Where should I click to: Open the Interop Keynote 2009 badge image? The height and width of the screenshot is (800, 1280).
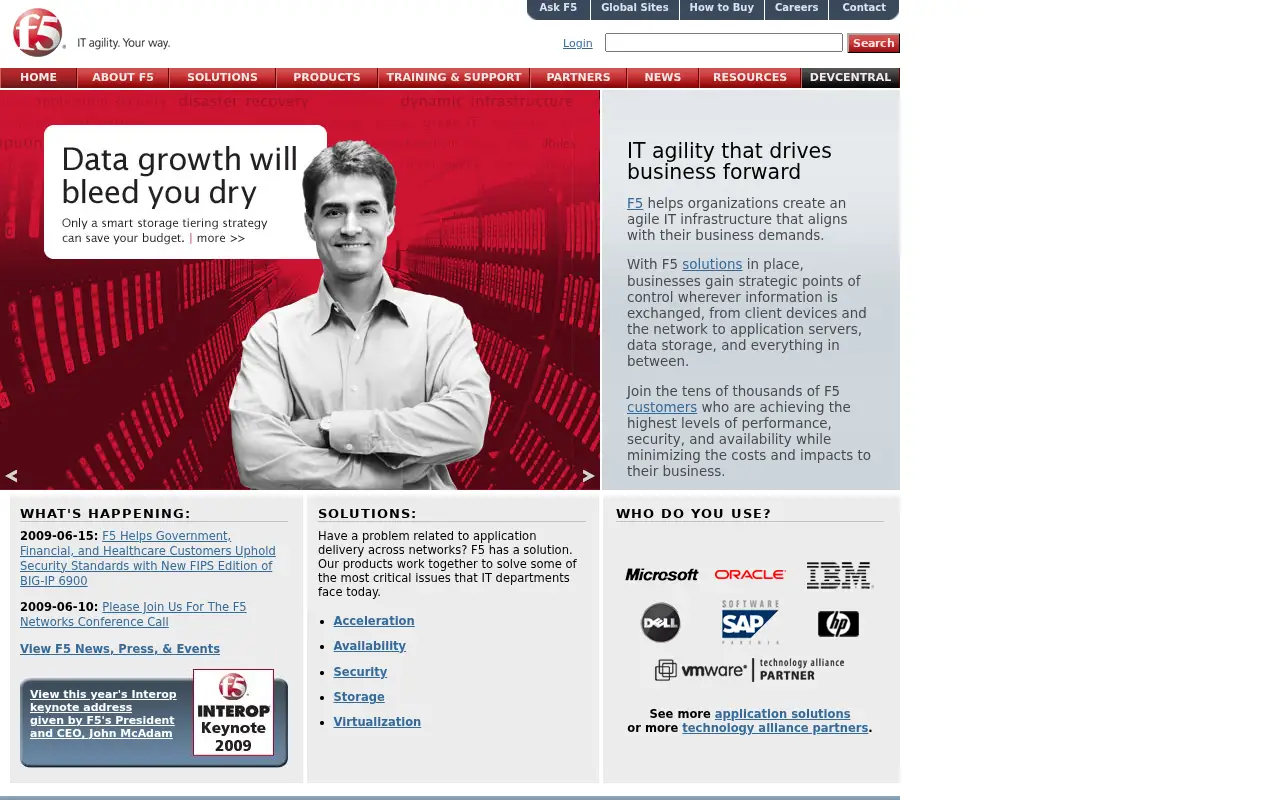[233, 713]
